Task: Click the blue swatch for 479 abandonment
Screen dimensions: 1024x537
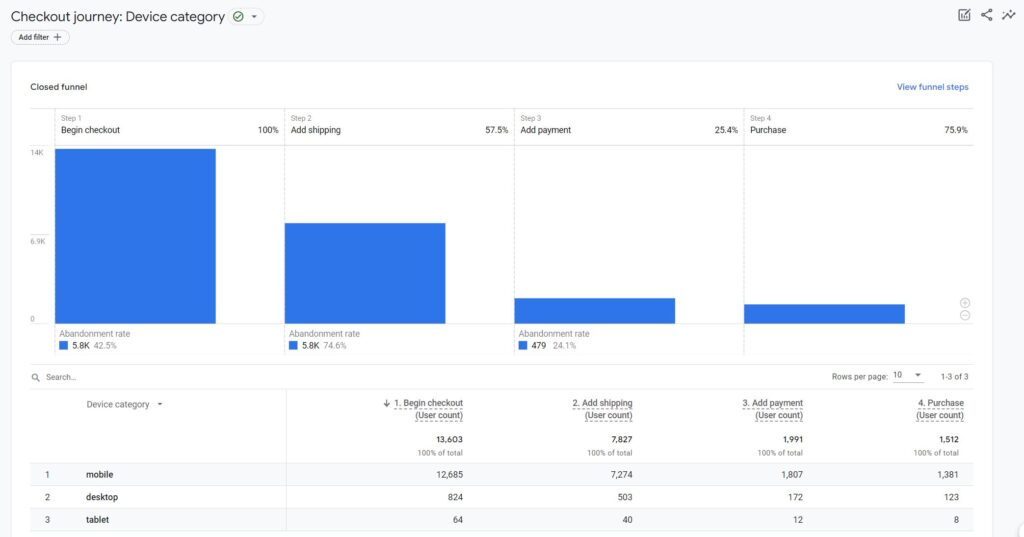Action: [x=524, y=345]
